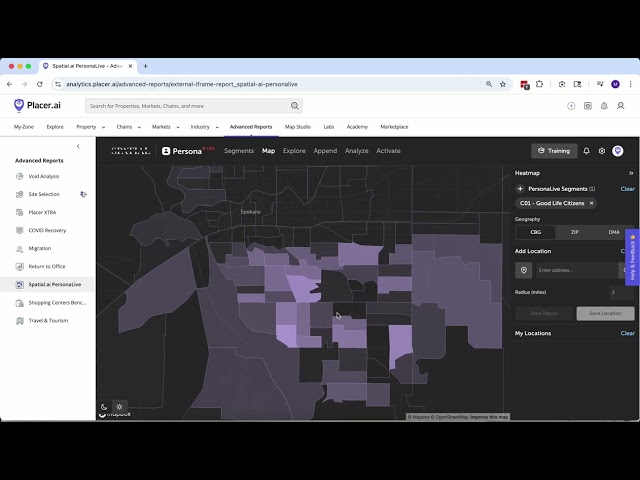Screen dimensions: 640x480
Task: Click the plus icon in Placer top bar
Action: (571, 106)
